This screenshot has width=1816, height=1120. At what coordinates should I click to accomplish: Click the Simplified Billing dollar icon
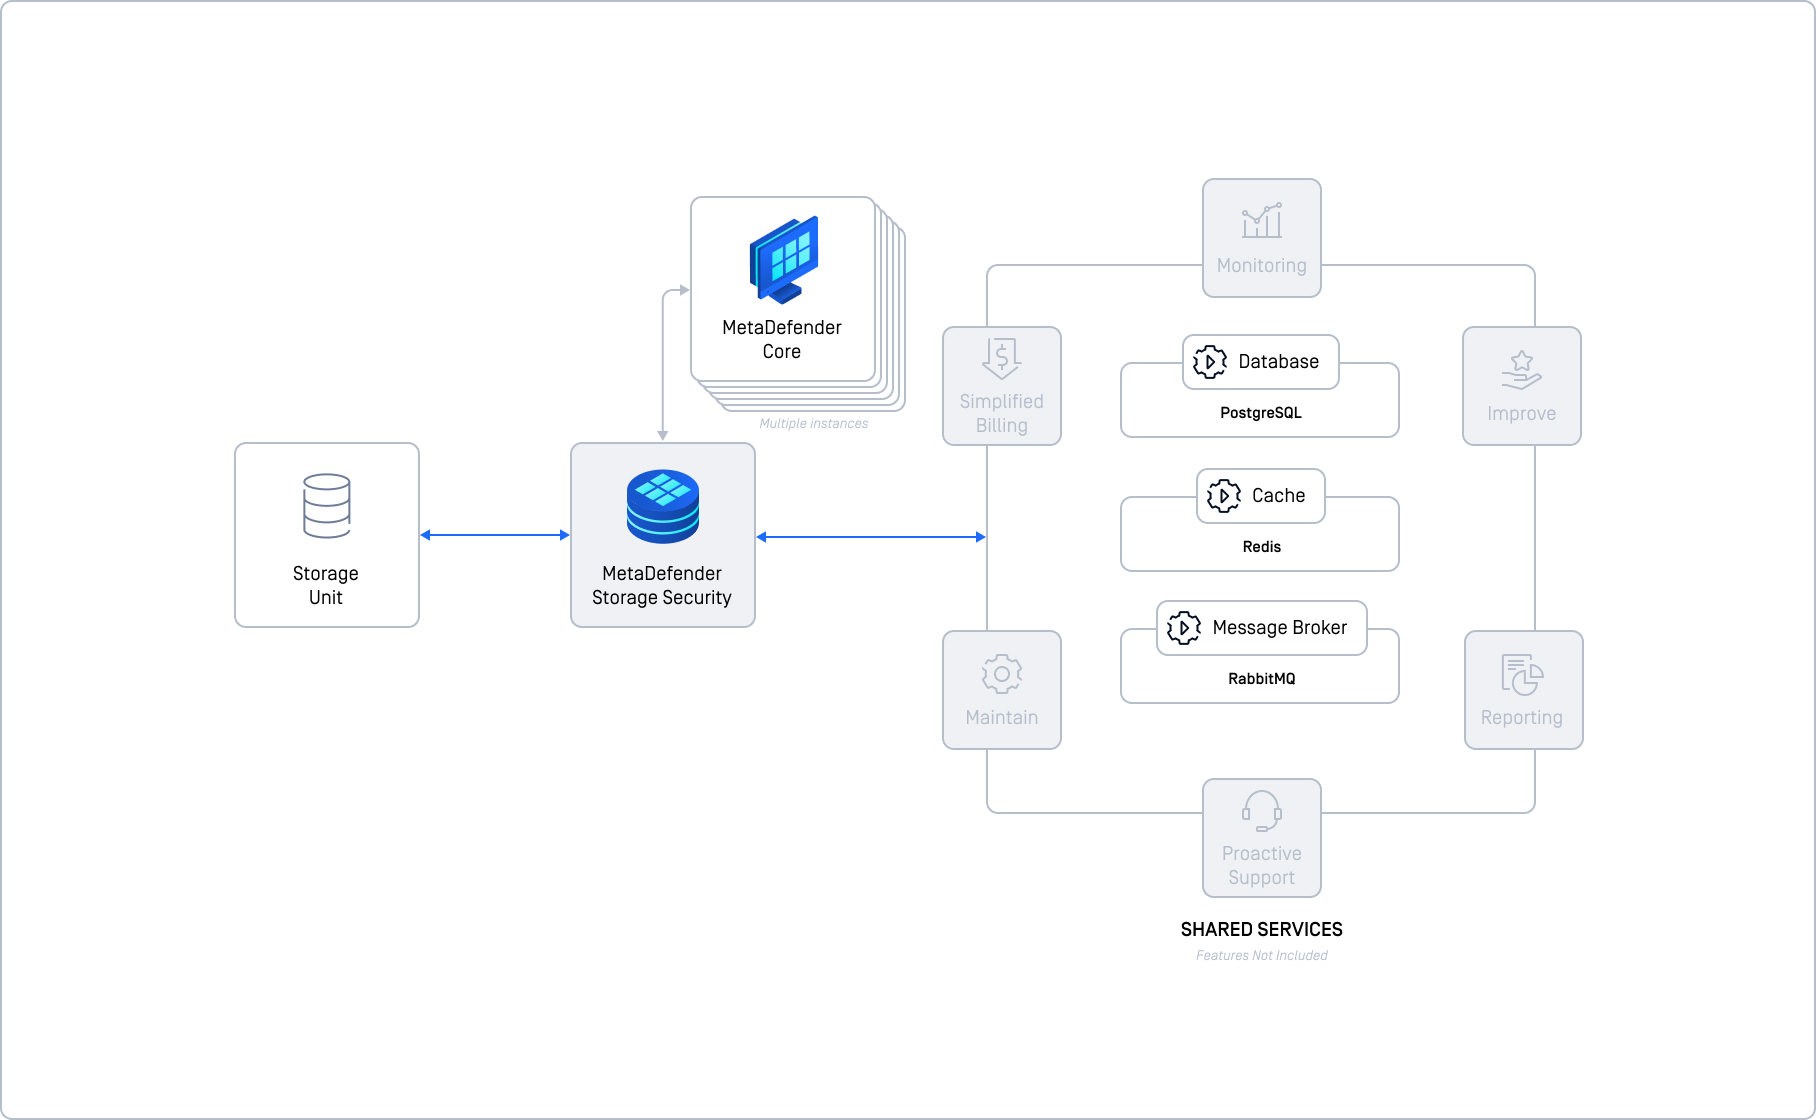(x=1001, y=358)
